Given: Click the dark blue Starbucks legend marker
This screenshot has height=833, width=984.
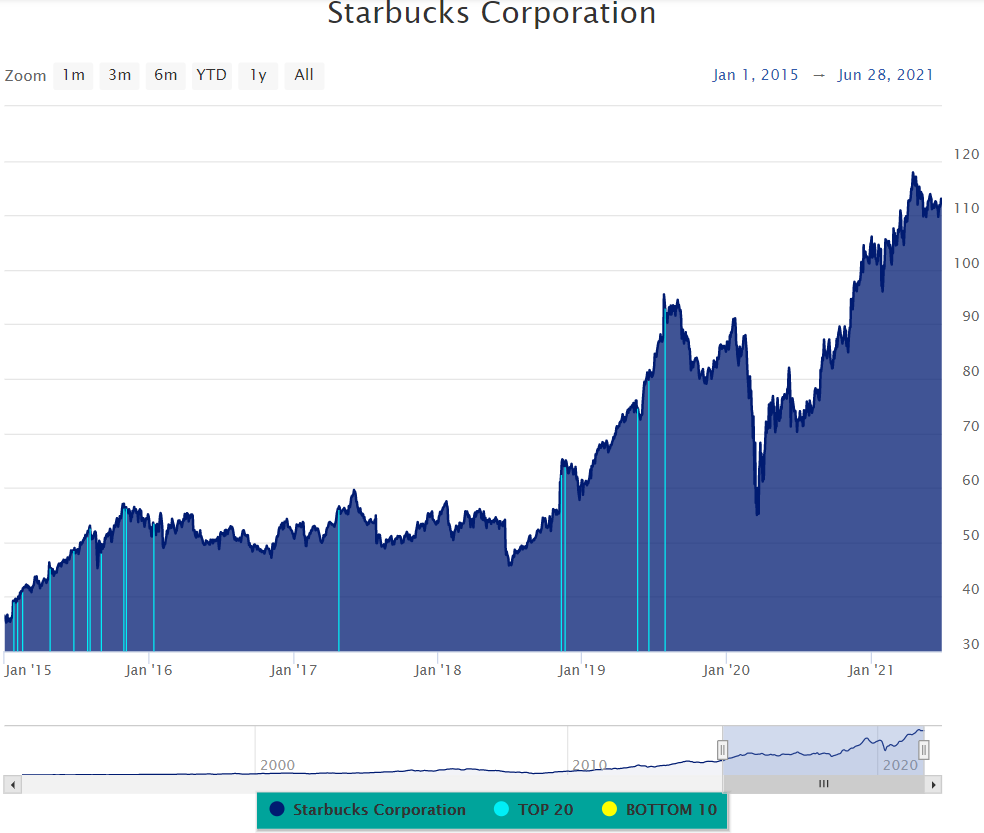Looking at the screenshot, I should coord(277,809).
